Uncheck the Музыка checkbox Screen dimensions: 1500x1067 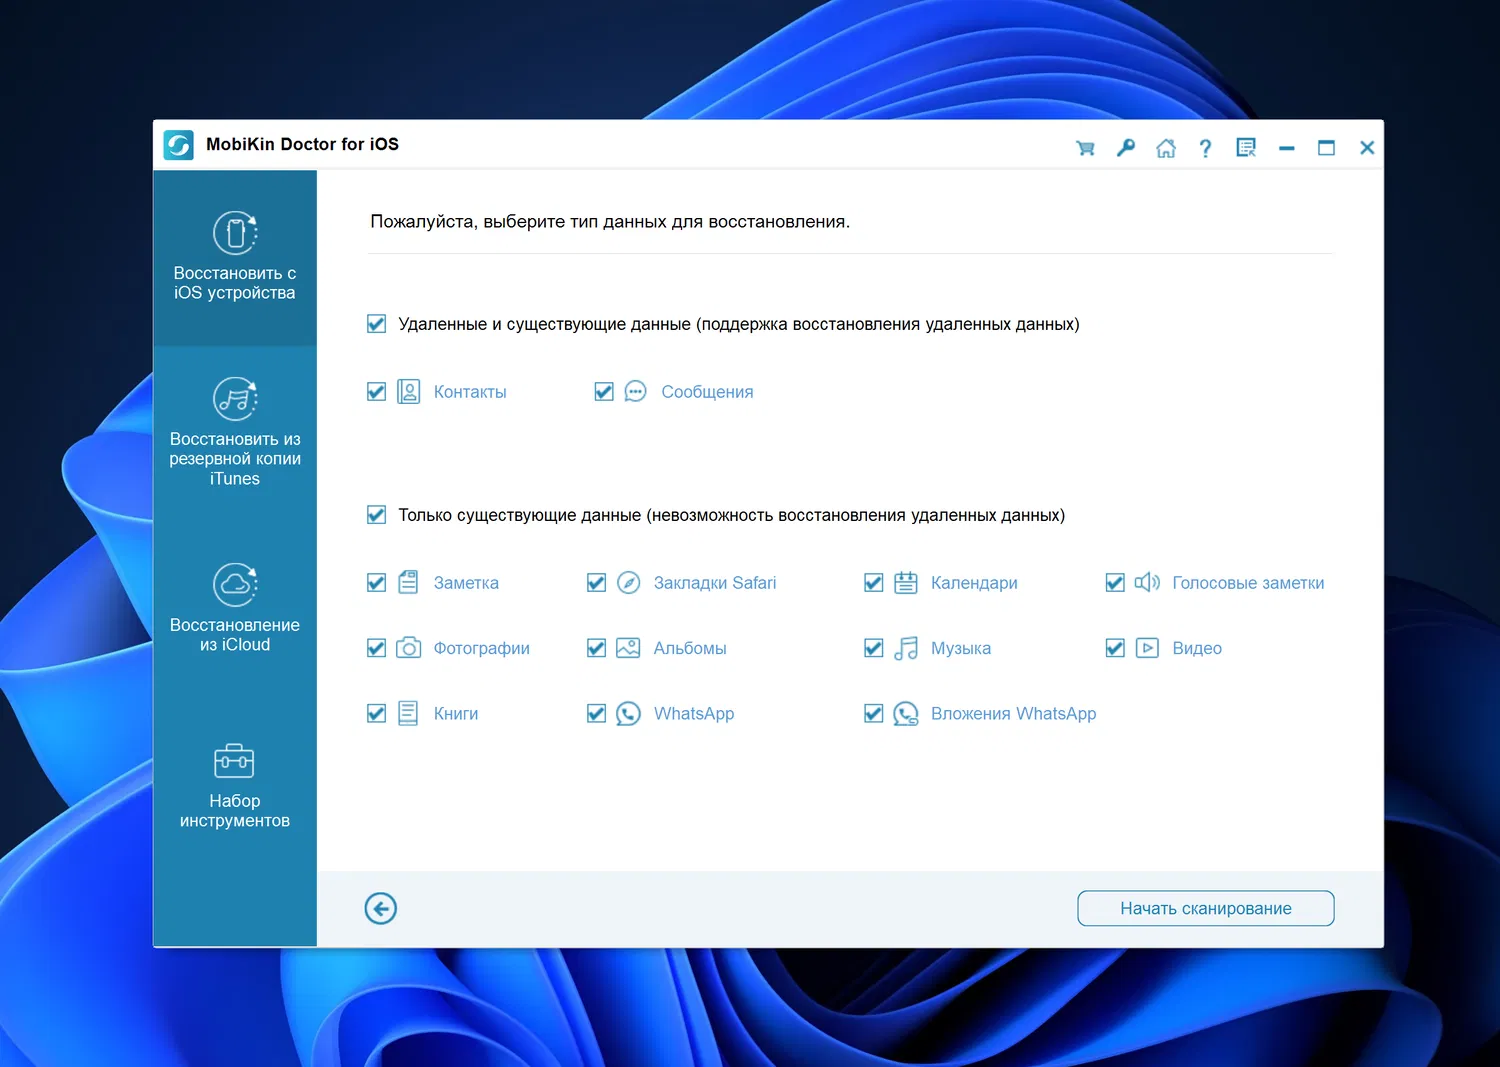[874, 648]
